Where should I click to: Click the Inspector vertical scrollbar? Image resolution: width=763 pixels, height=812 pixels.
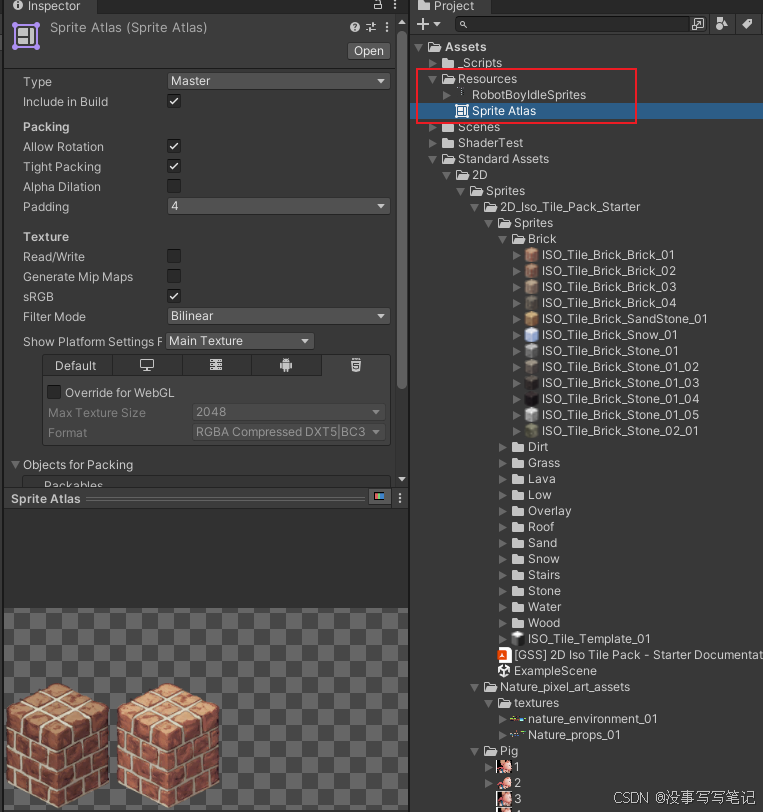click(401, 210)
